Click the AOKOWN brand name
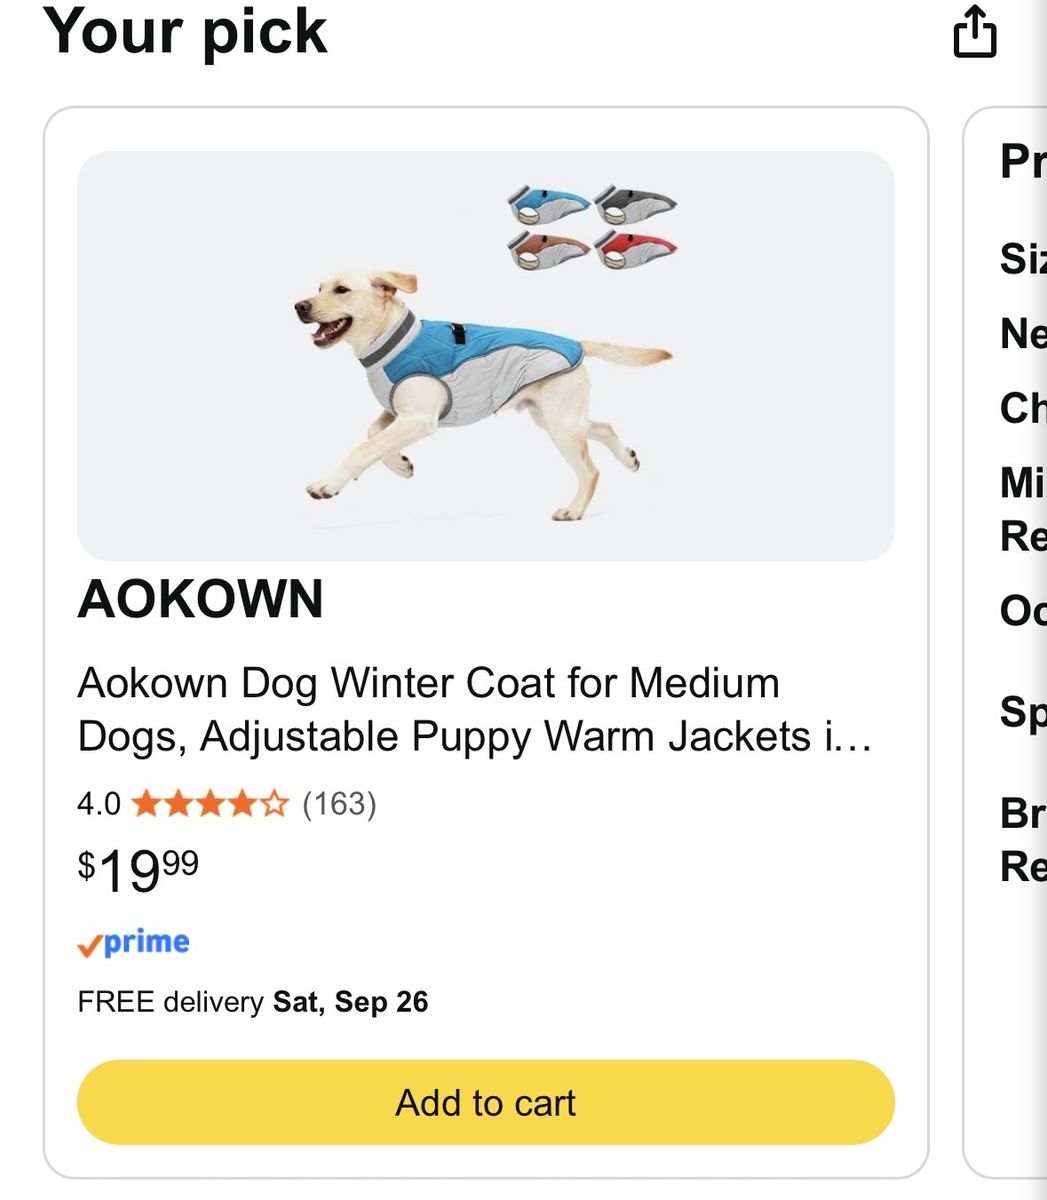 tap(201, 600)
